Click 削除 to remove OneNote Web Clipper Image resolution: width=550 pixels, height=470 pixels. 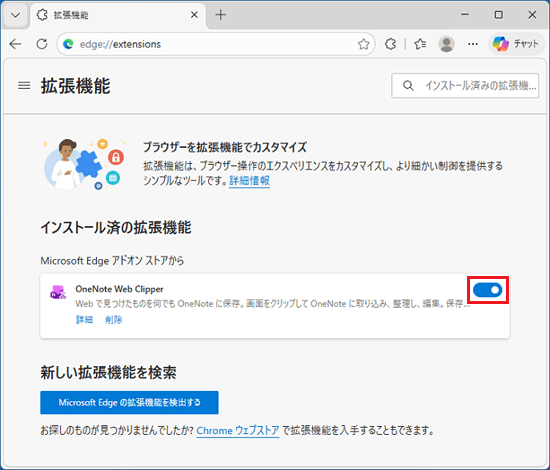click(x=114, y=320)
